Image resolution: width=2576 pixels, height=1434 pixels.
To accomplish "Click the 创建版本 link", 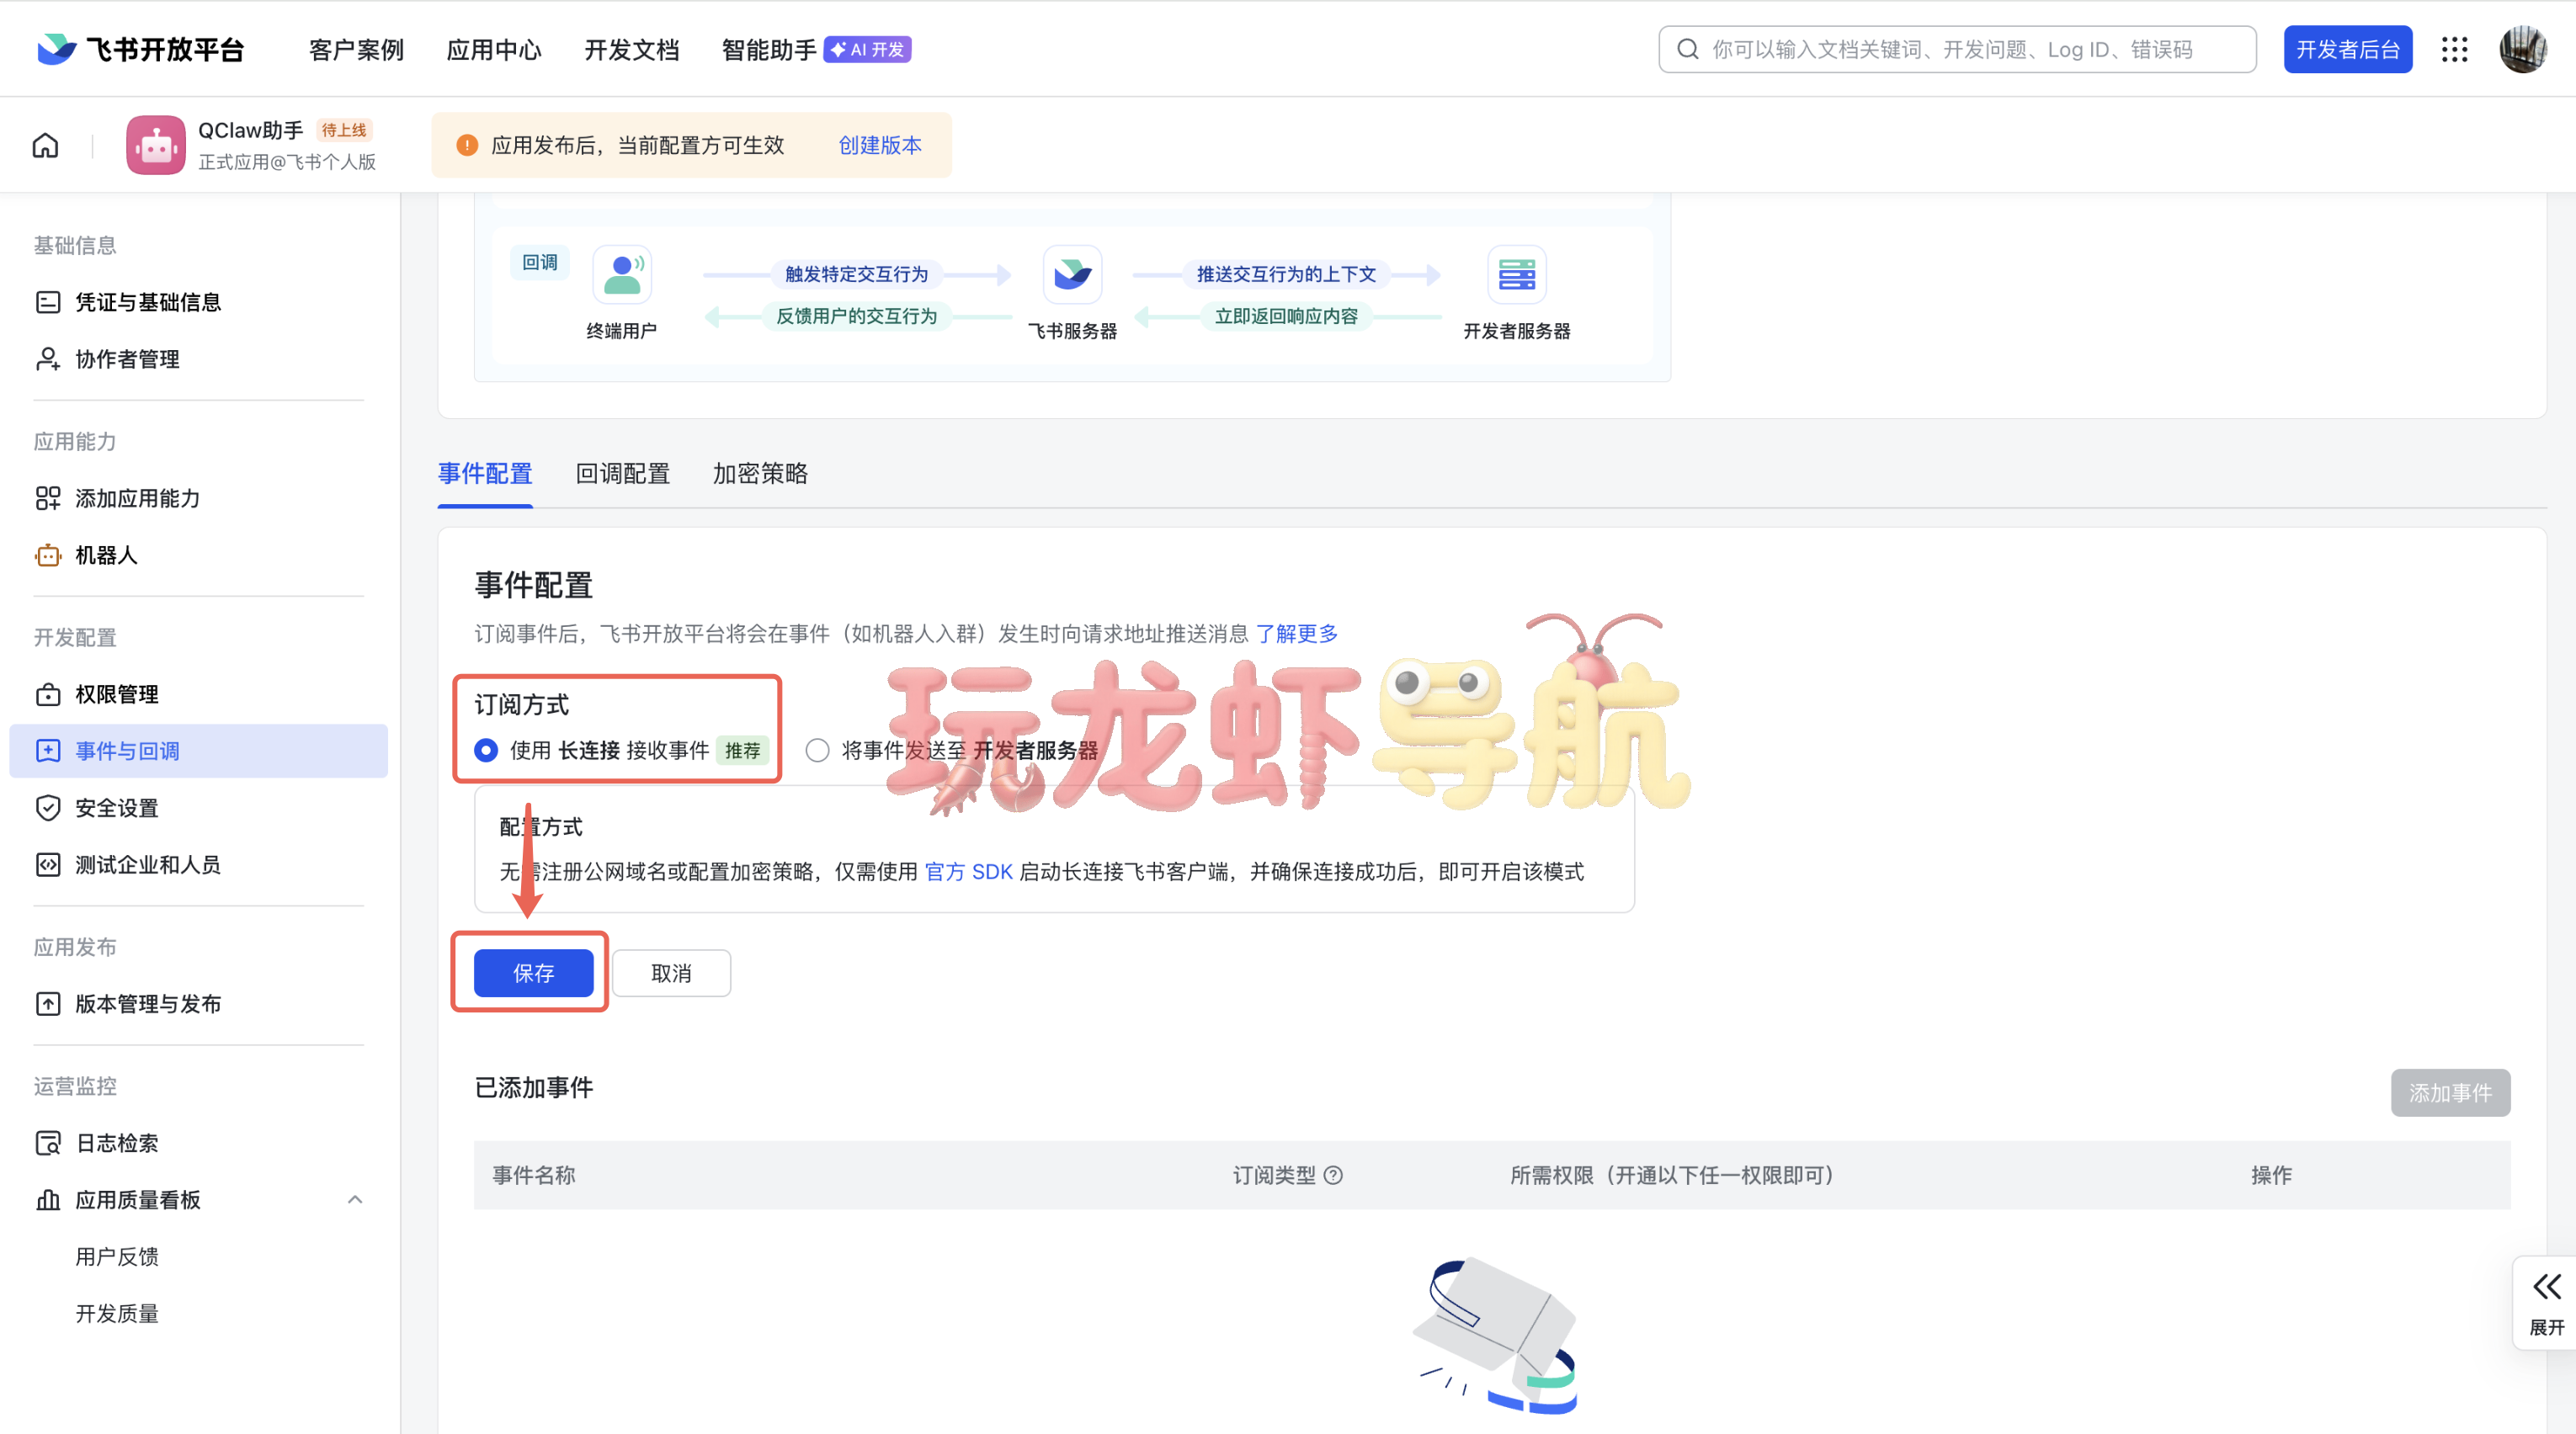I will (x=880, y=146).
